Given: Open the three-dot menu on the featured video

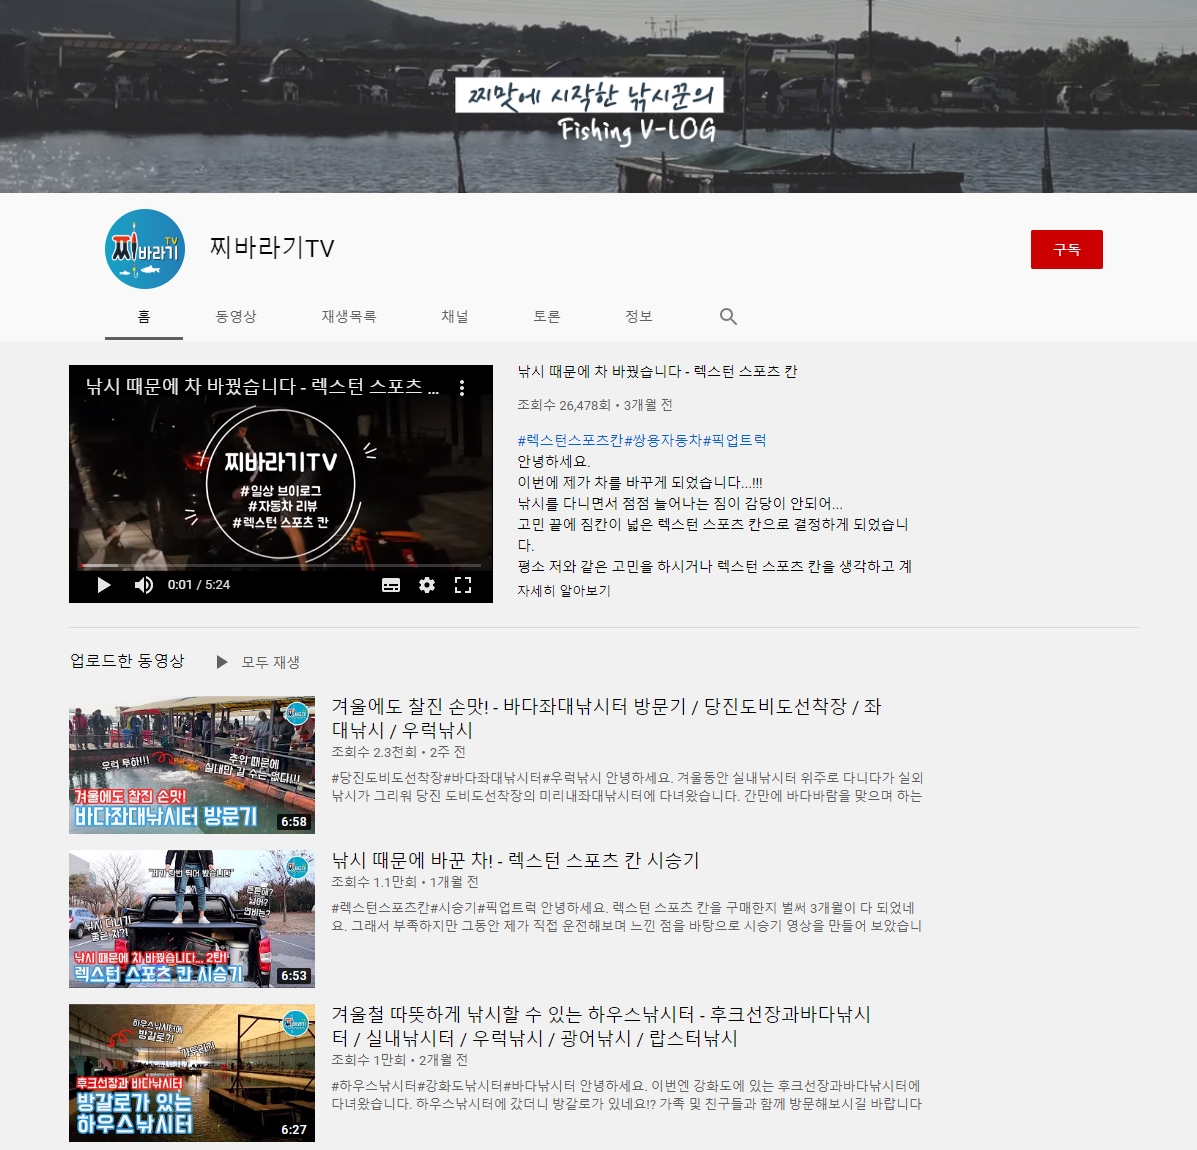Looking at the screenshot, I should (462, 388).
